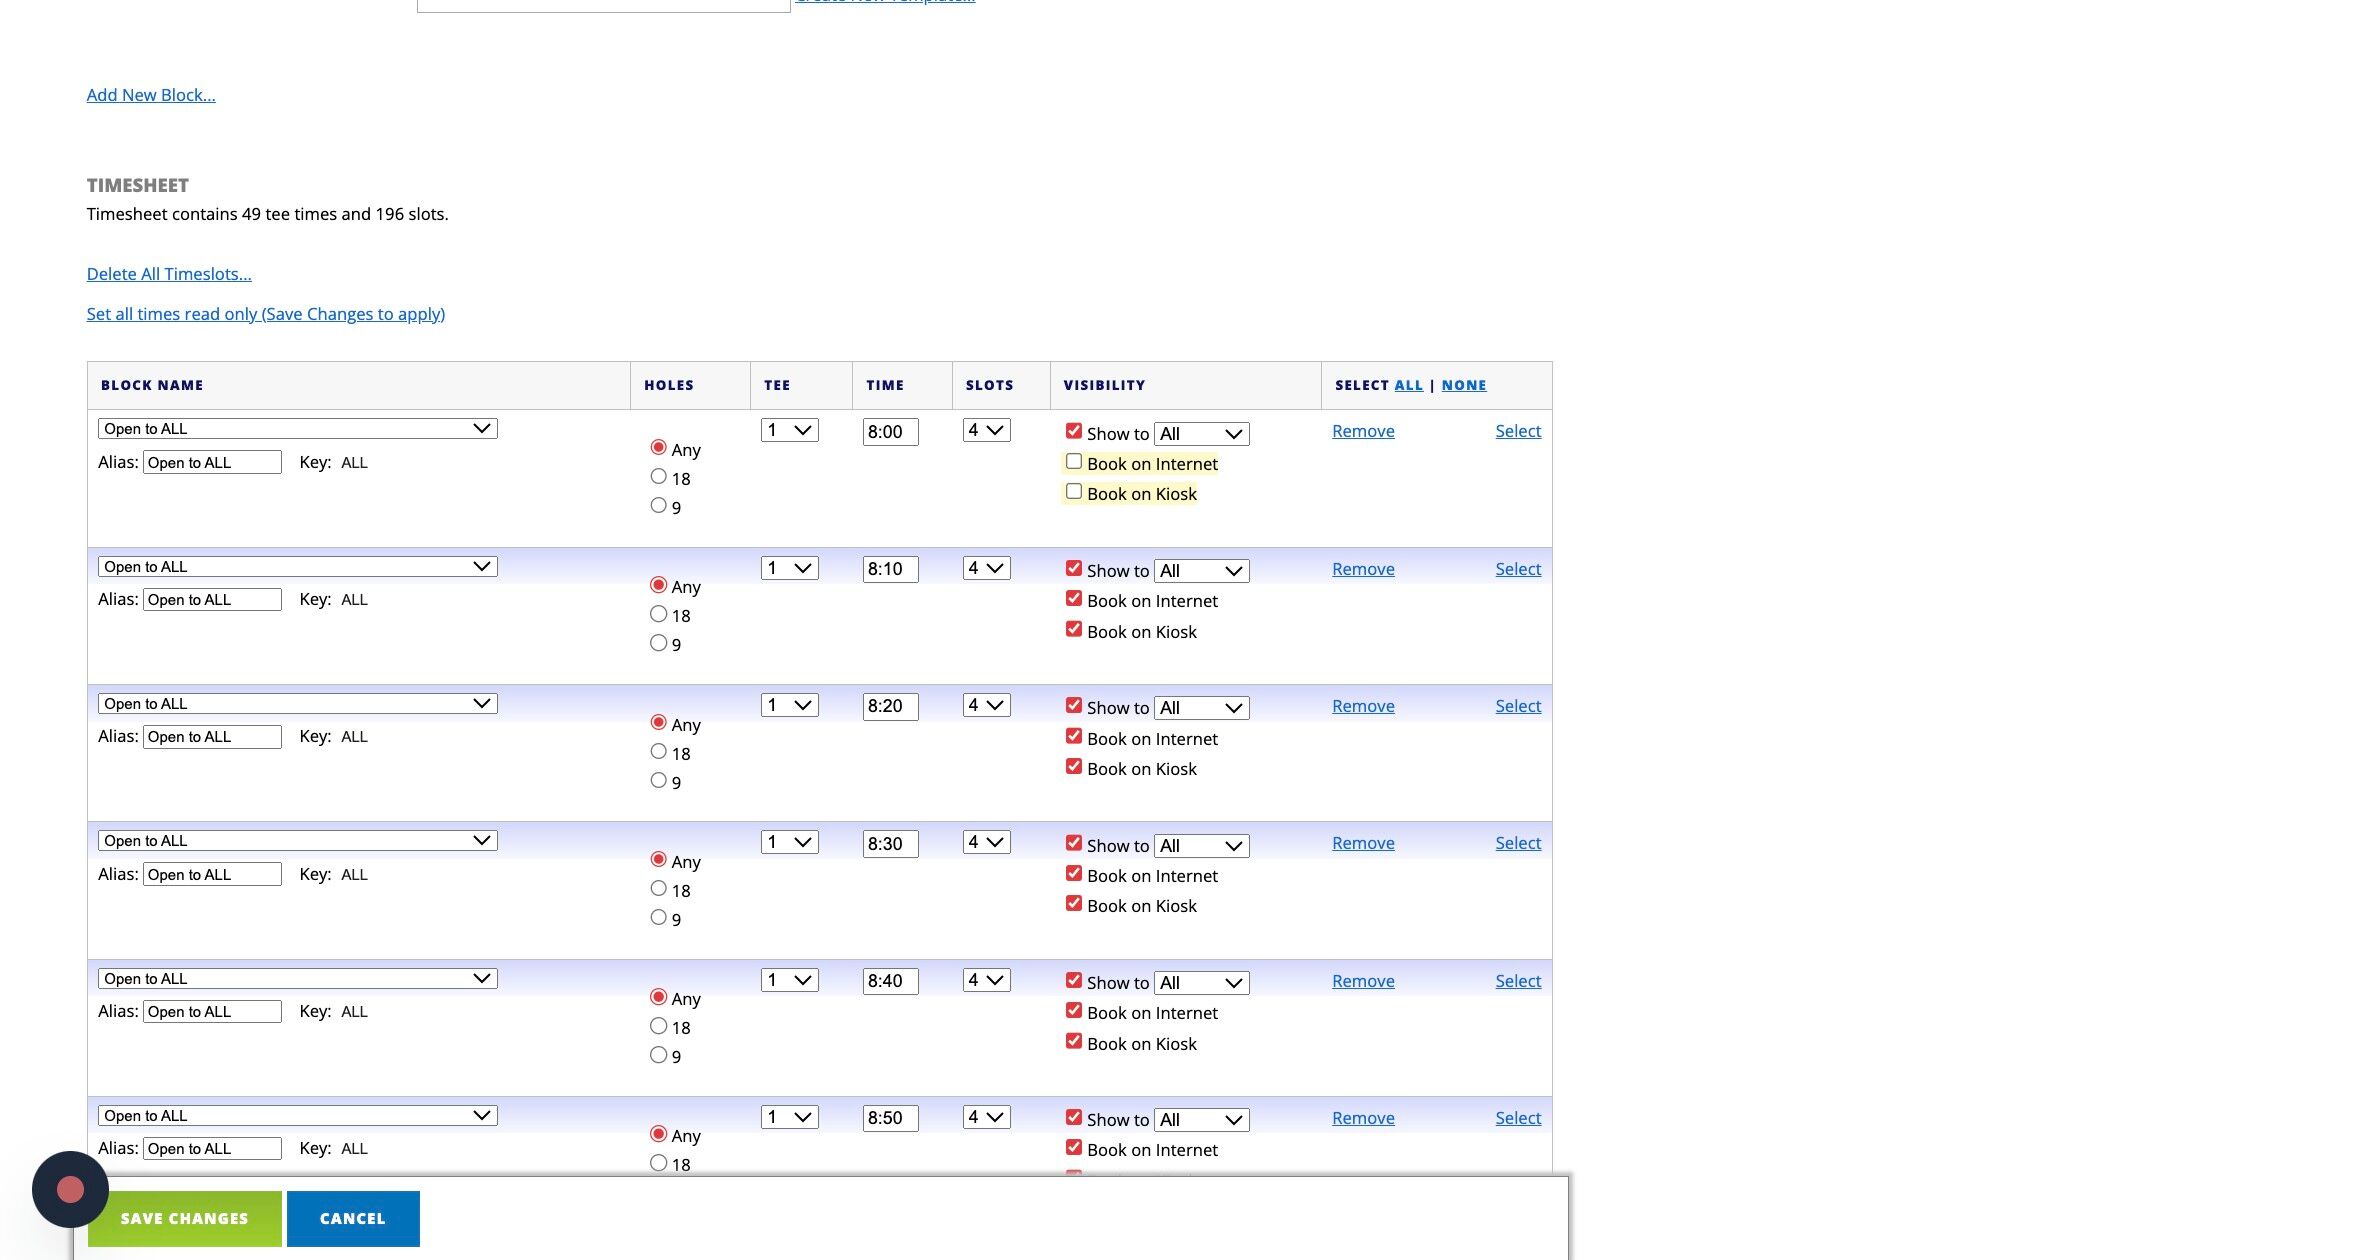Click Set all times read only link
Viewport: 2356px width, 1260px height.
pos(266,314)
